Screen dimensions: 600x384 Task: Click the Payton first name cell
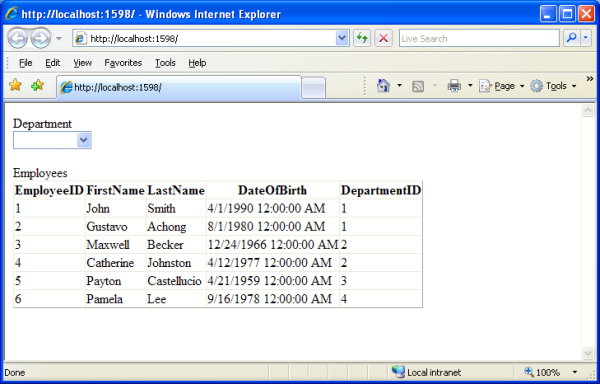click(116, 281)
